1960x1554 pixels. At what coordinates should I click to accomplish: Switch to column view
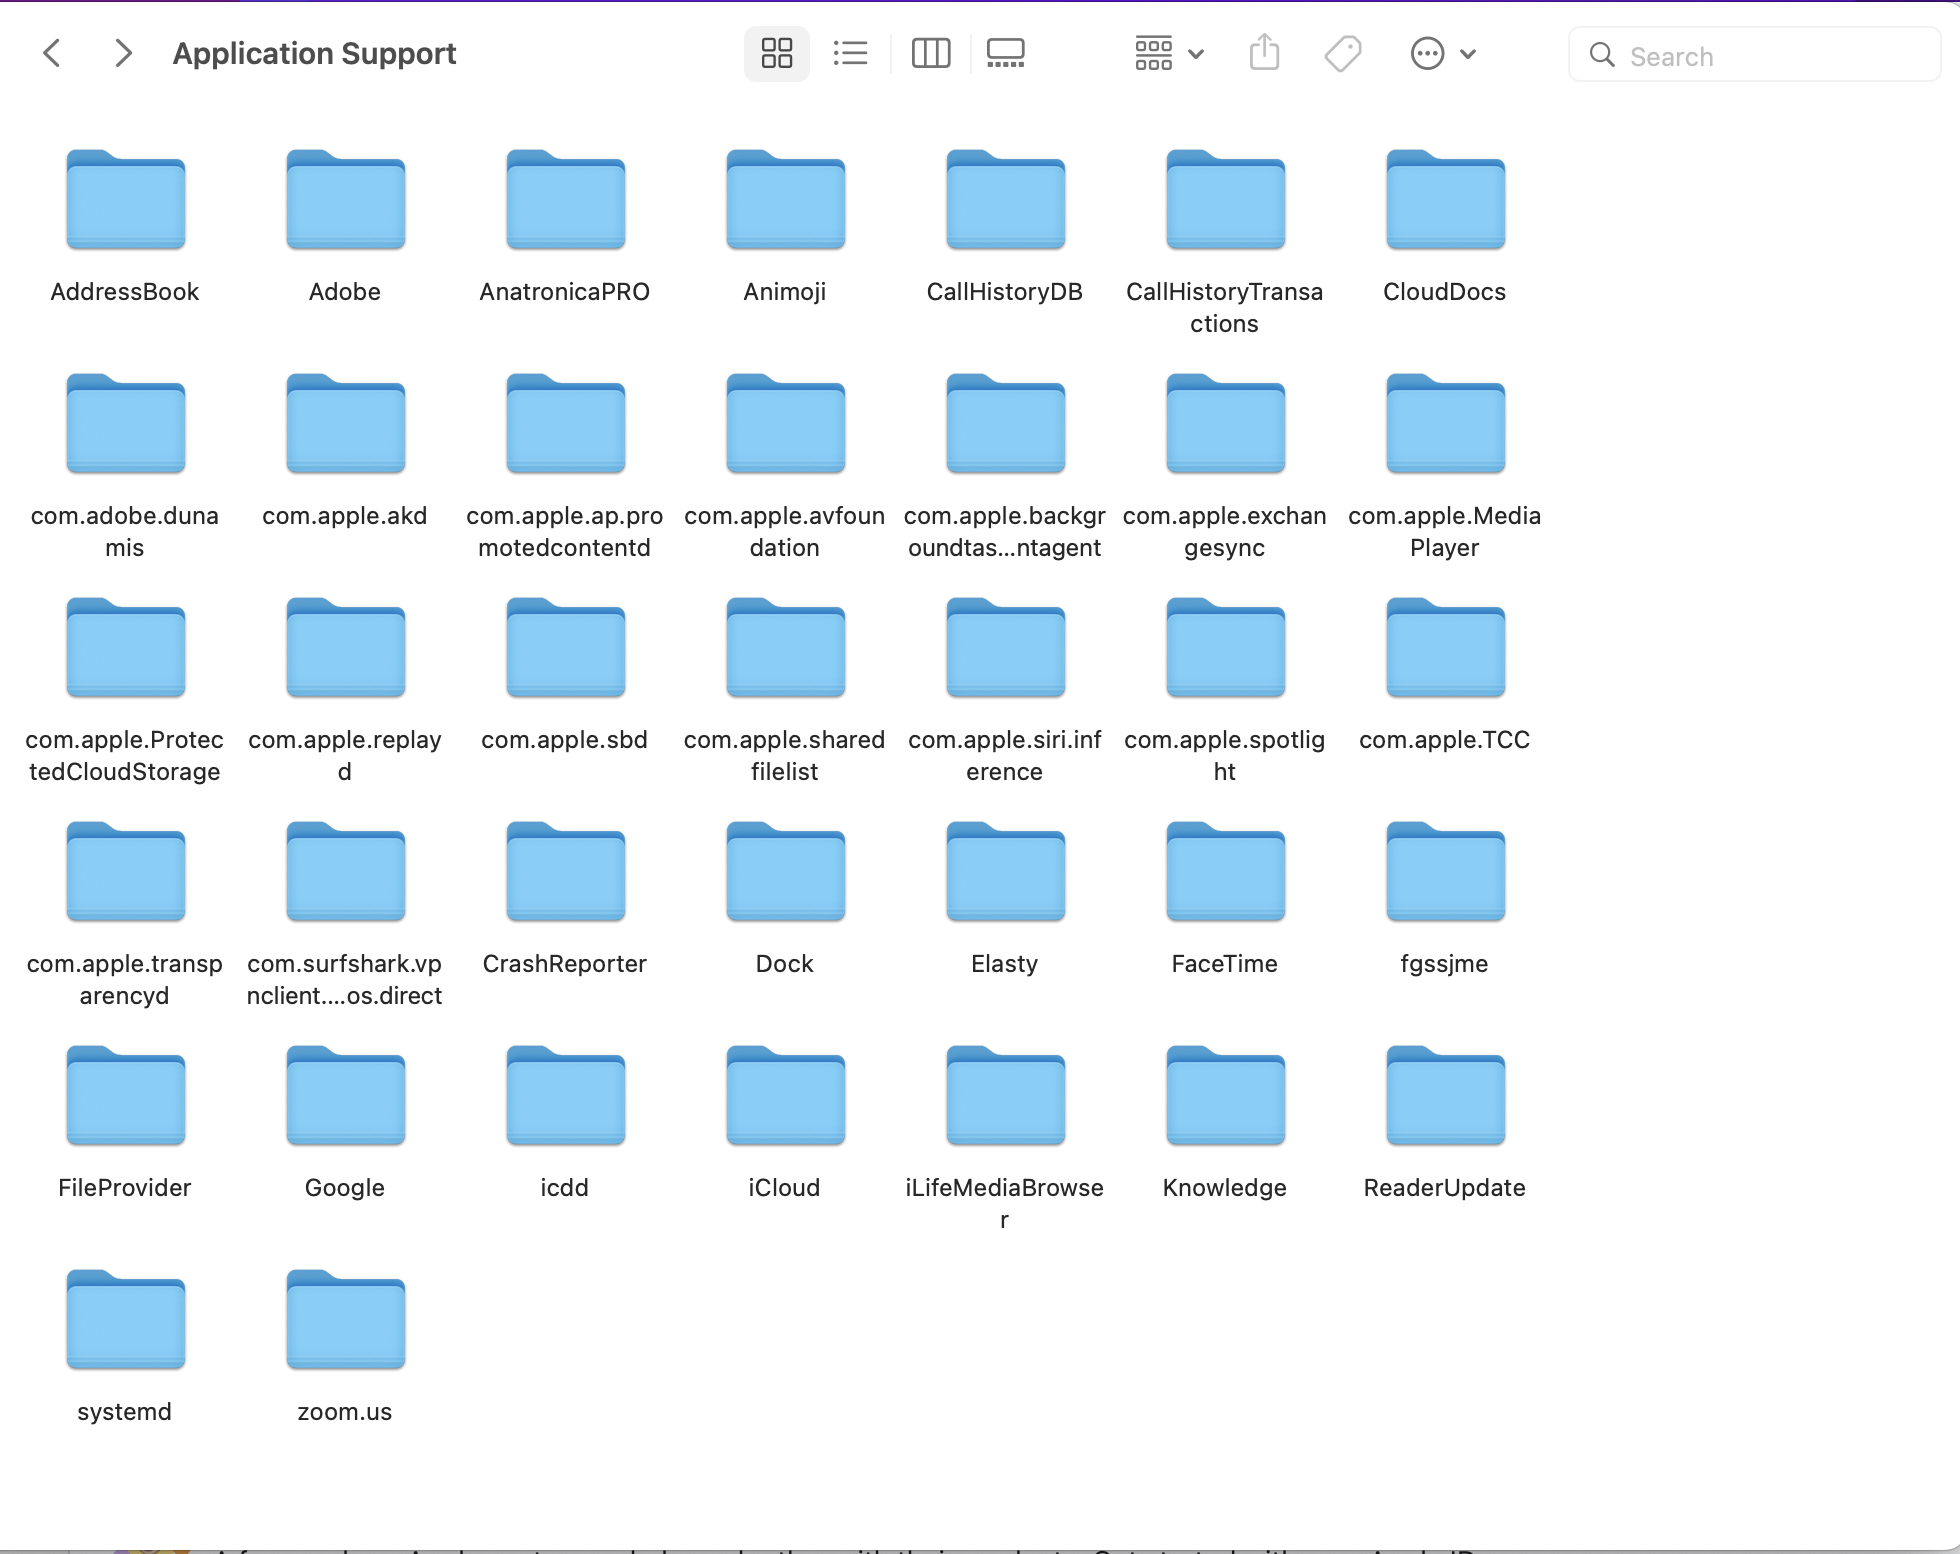pyautogui.click(x=930, y=53)
